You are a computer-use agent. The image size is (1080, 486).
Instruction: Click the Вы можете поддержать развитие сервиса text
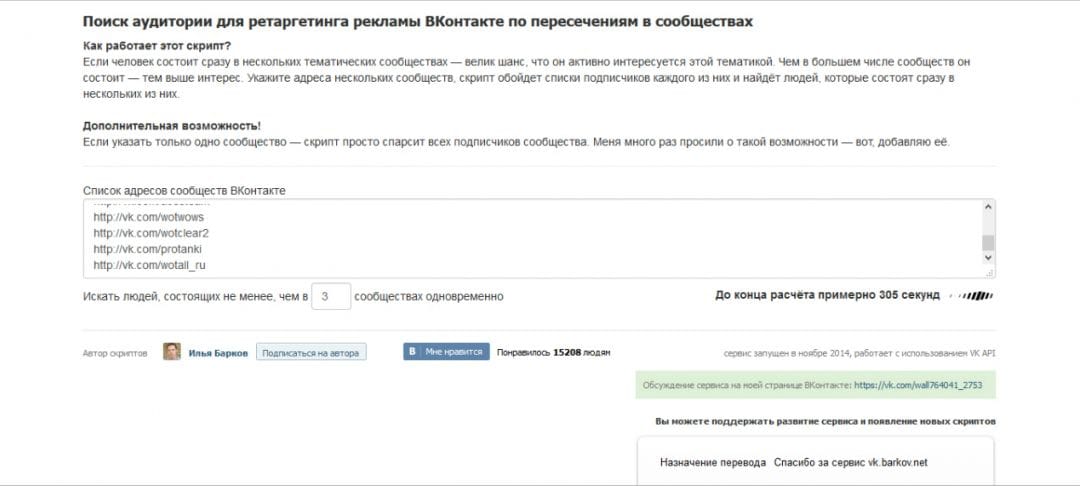point(825,421)
